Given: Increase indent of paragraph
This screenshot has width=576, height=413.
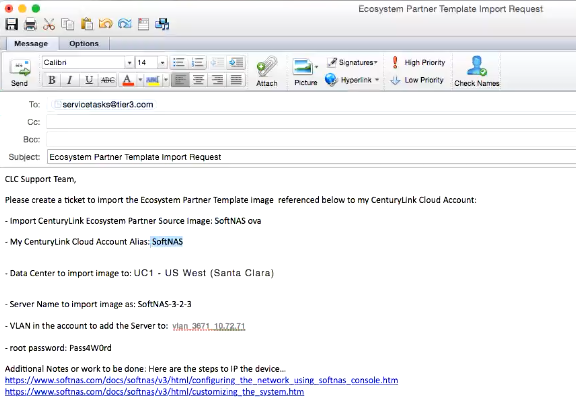Looking at the screenshot, I should [x=236, y=62].
